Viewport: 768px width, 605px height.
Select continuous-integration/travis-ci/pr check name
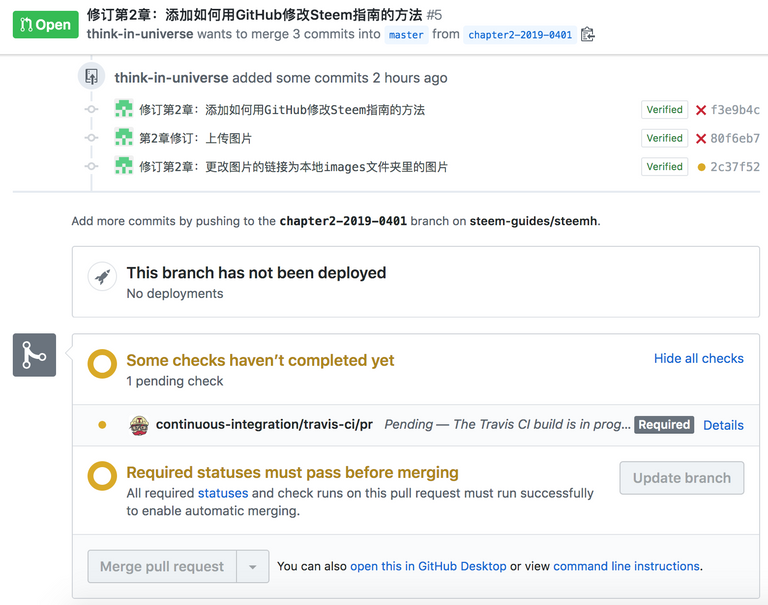click(x=264, y=424)
